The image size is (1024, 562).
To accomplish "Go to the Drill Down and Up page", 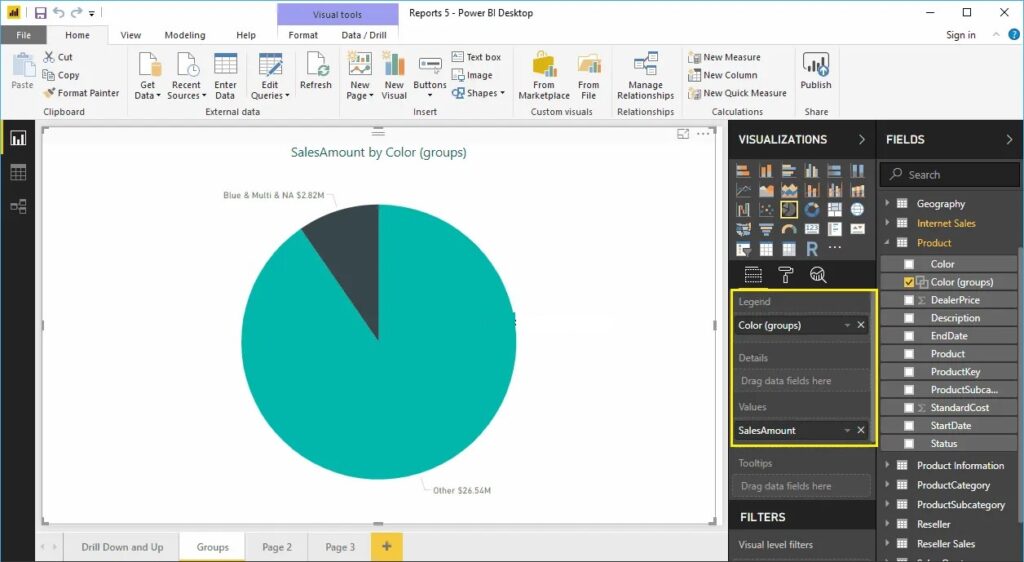I will point(122,547).
